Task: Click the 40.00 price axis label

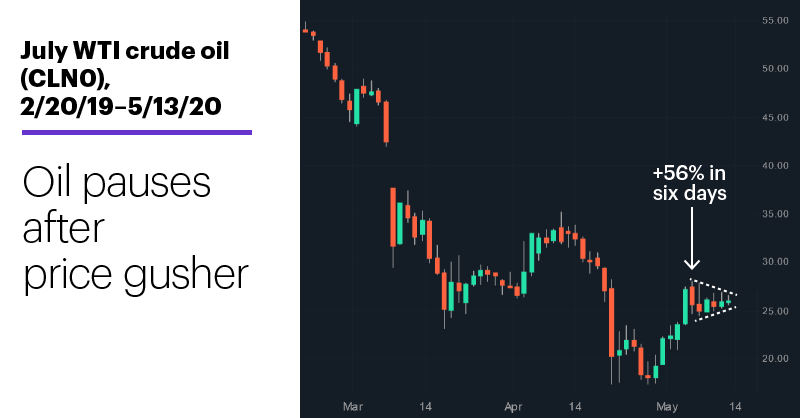Action: tap(775, 165)
